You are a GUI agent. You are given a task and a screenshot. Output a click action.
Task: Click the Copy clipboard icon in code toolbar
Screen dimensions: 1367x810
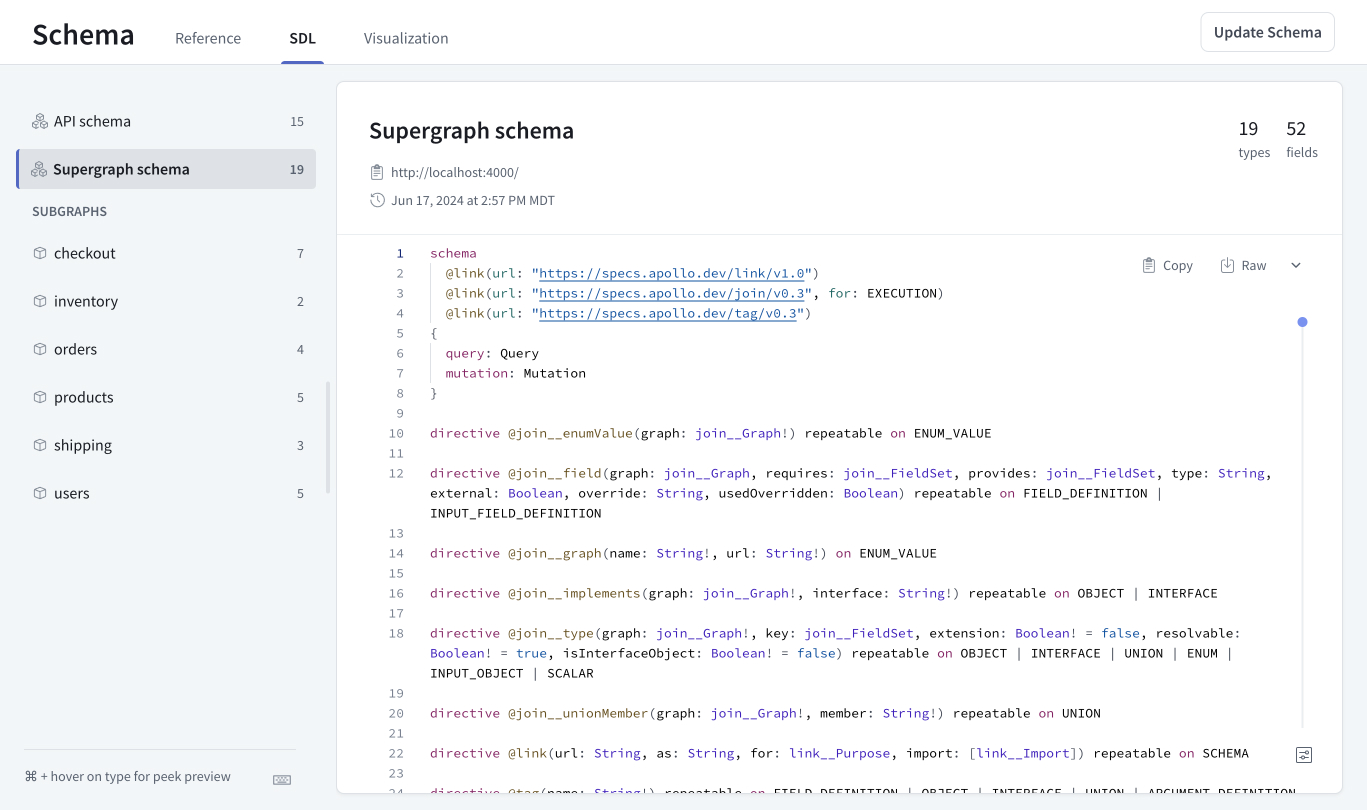[1149, 265]
